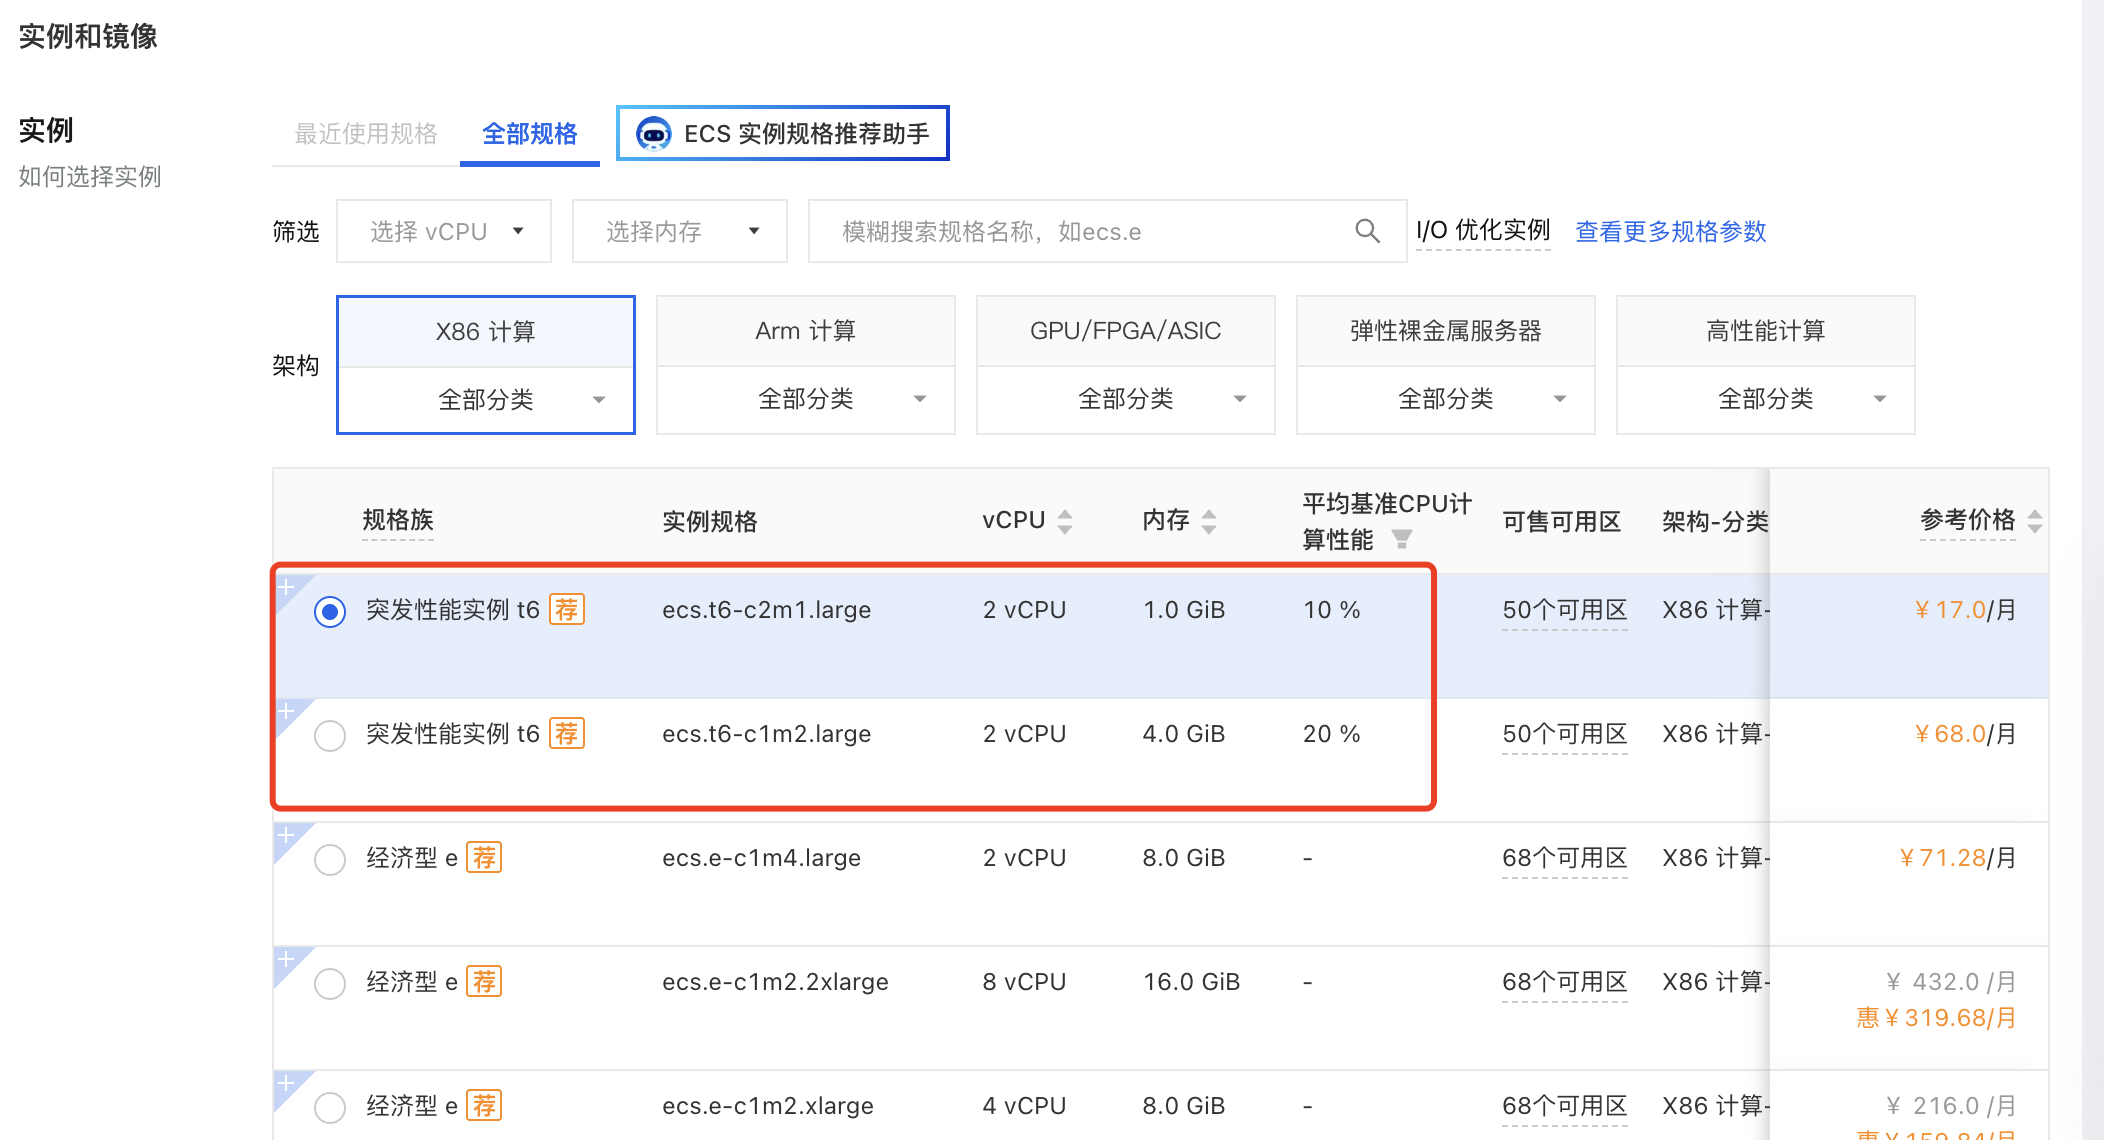Select 弹性裸金属服务器 architecture
This screenshot has height=1140, width=2104.
[x=1446, y=331]
